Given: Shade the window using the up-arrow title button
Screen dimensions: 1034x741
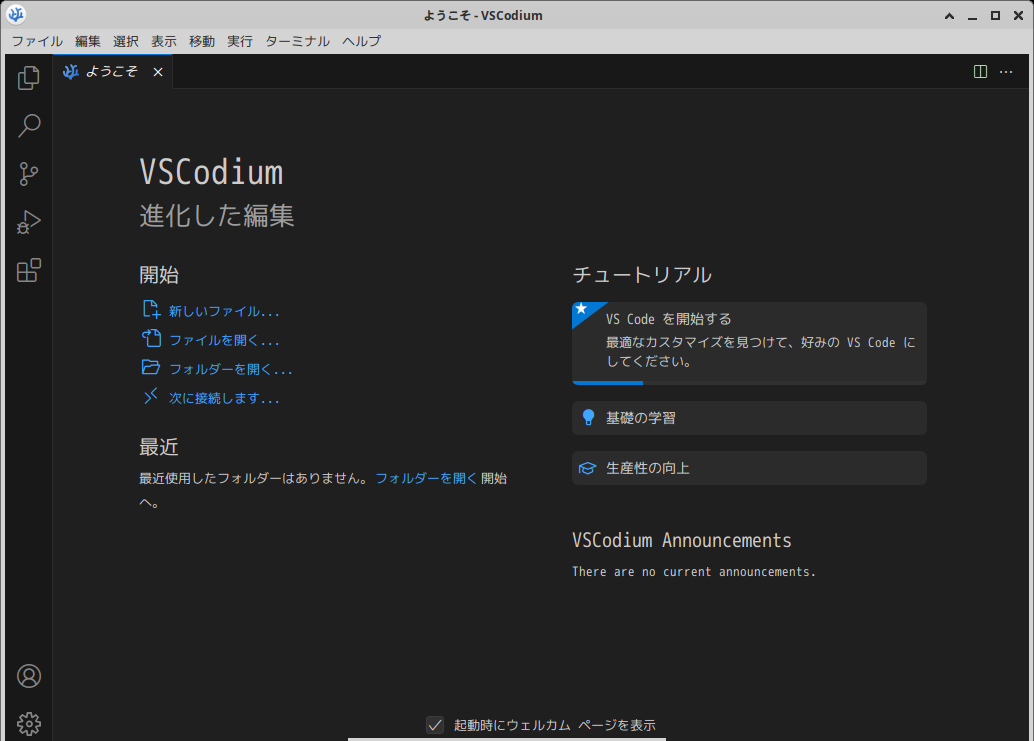Looking at the screenshot, I should point(950,15).
